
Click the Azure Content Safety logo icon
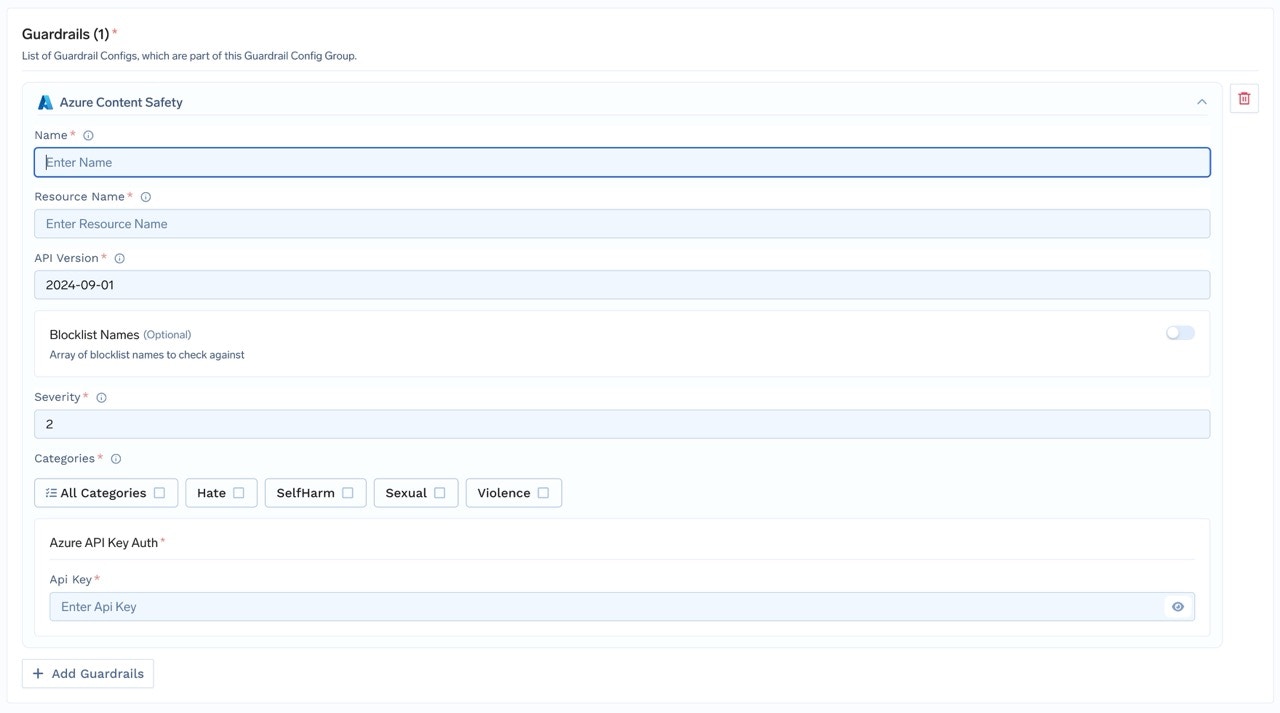pyautogui.click(x=45, y=102)
